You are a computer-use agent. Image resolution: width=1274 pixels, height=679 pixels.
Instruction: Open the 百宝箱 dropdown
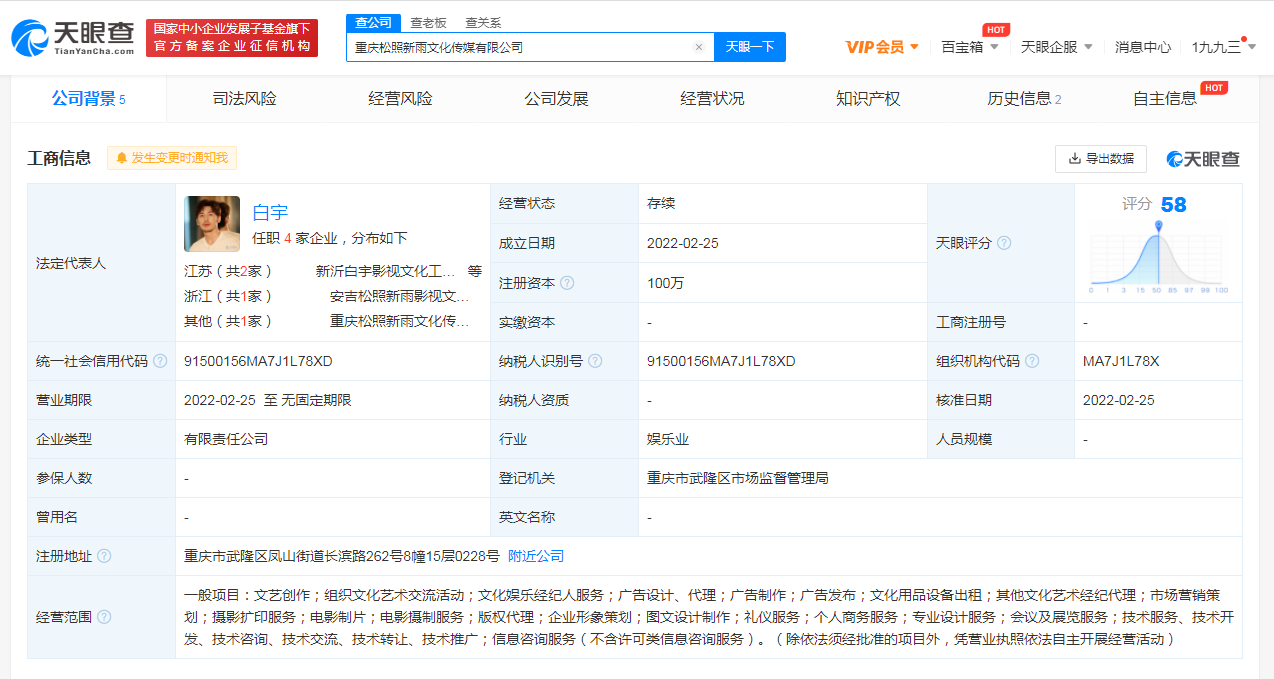click(x=969, y=47)
